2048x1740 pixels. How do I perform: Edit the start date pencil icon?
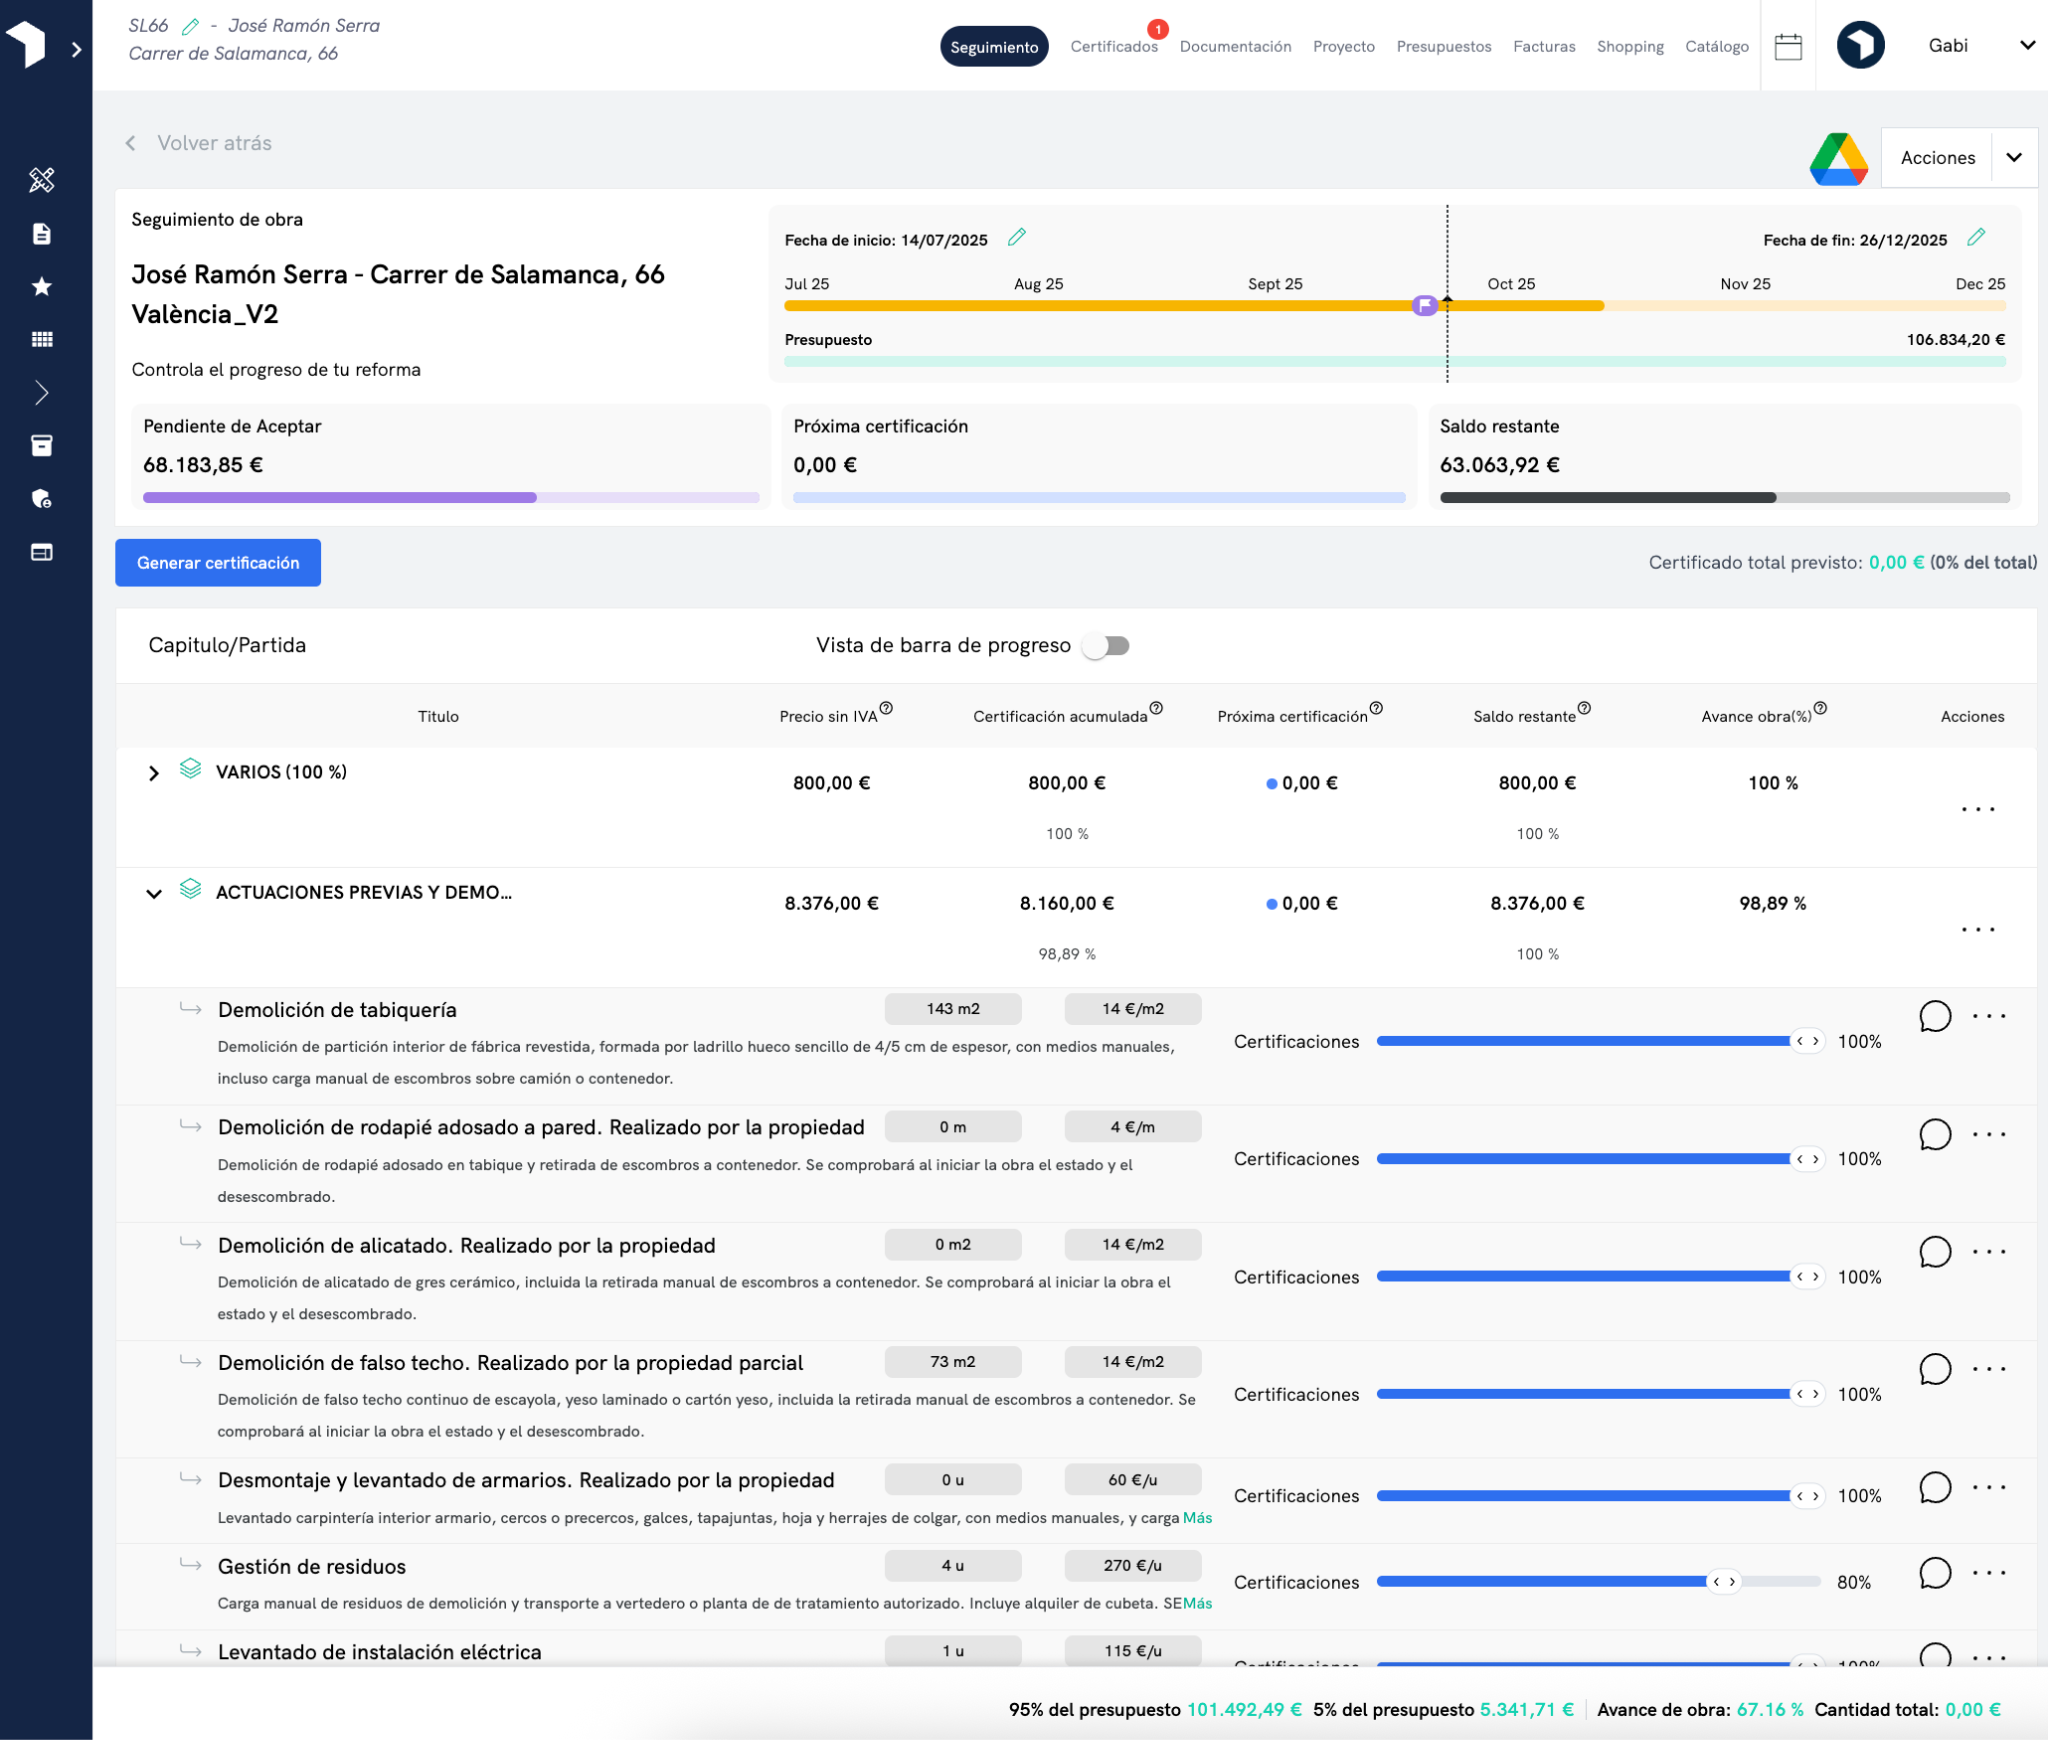[x=1017, y=238]
